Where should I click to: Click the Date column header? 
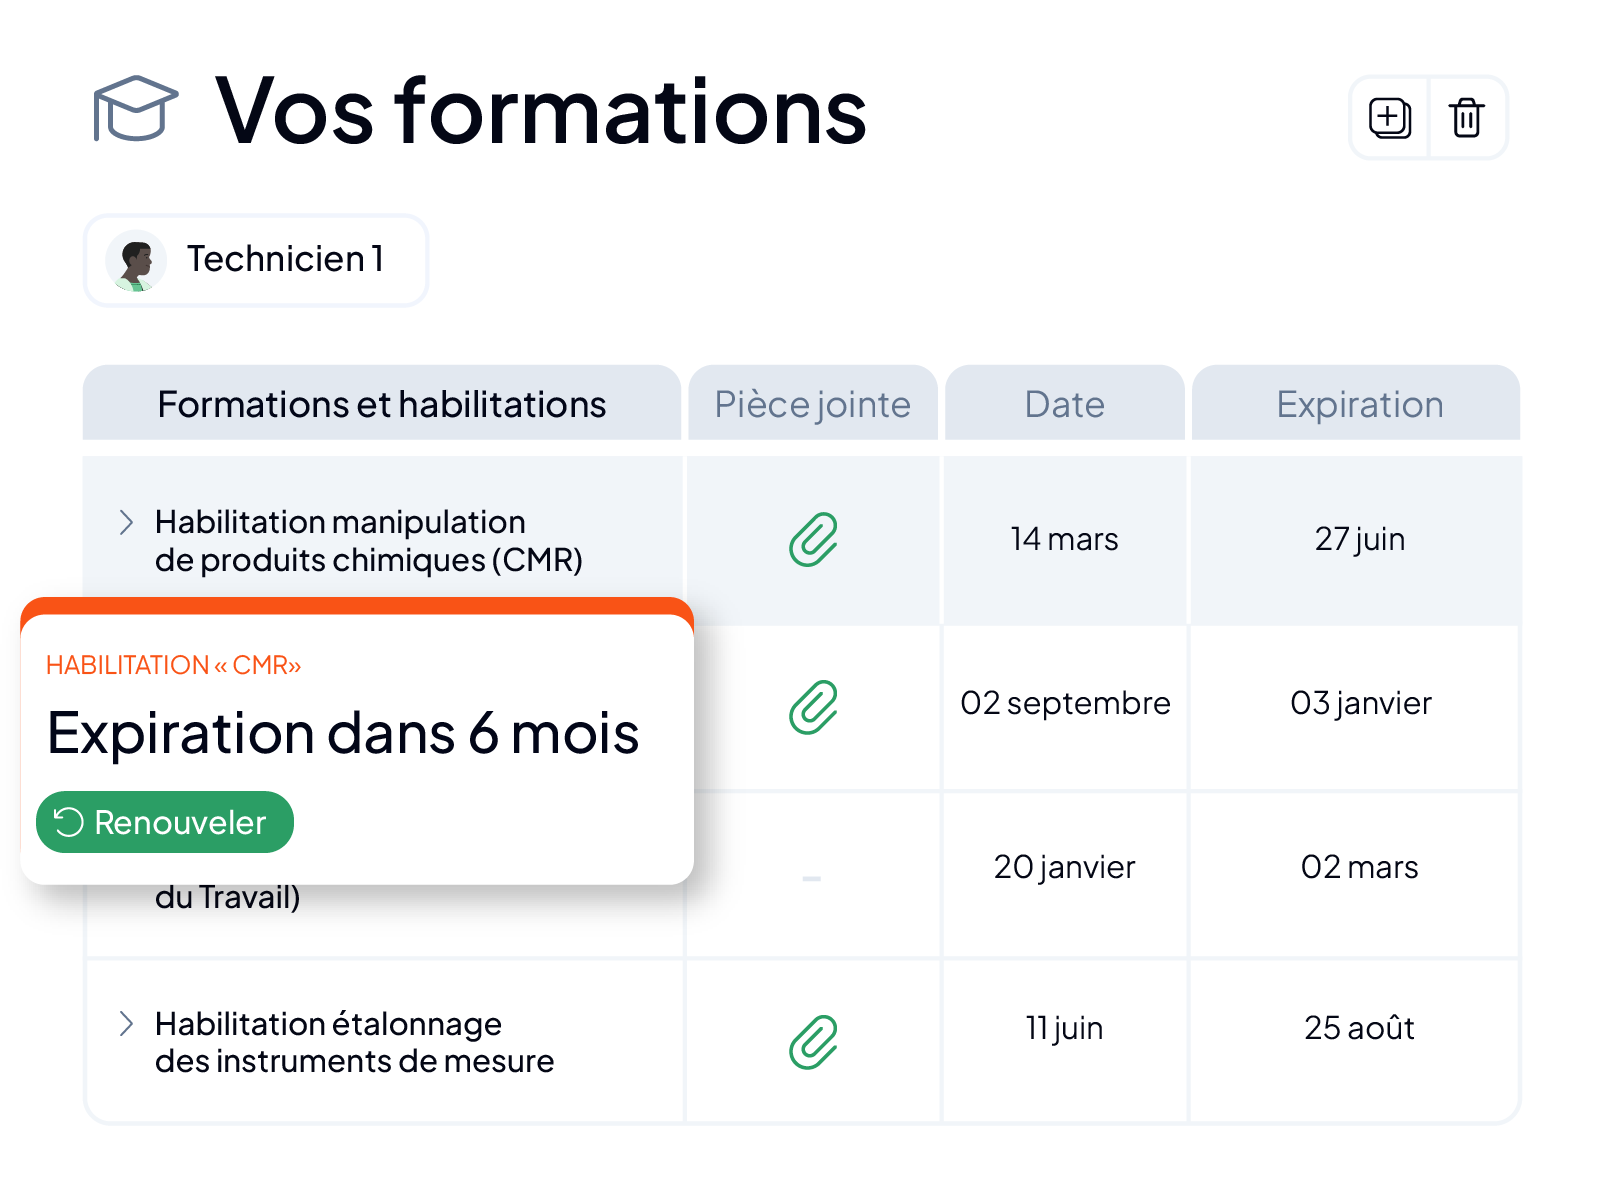1065,403
